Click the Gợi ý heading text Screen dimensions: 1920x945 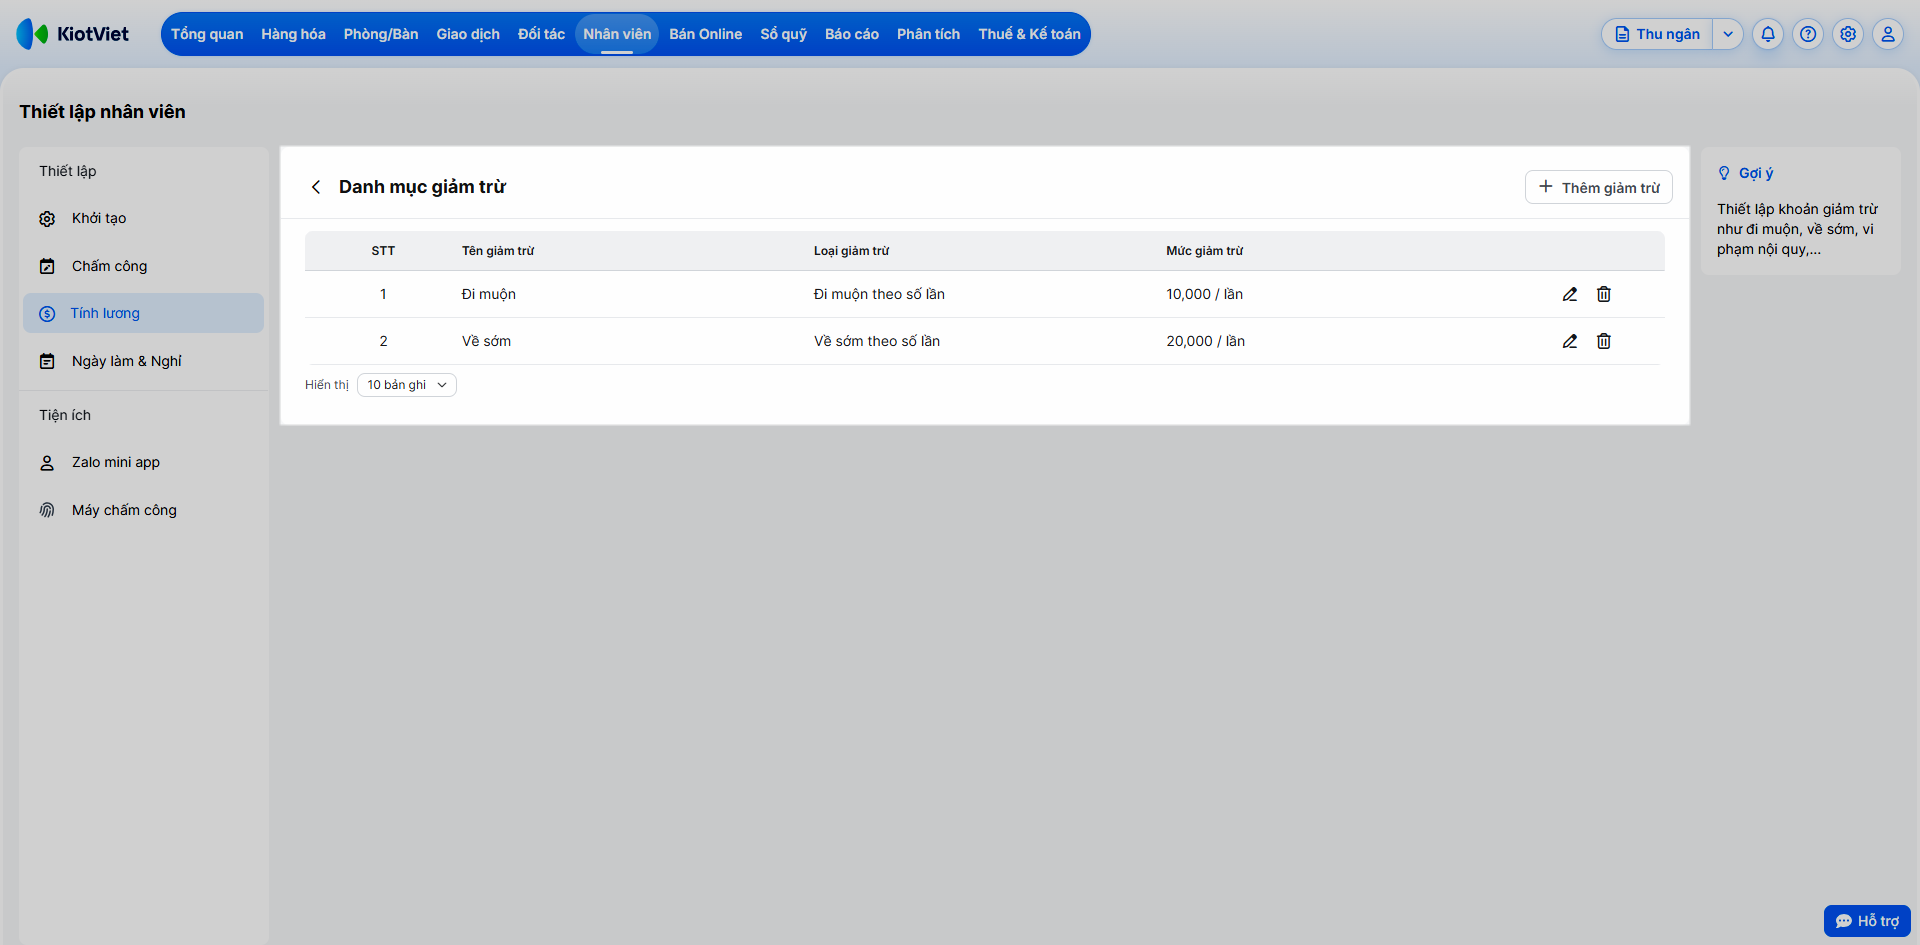(x=1756, y=173)
